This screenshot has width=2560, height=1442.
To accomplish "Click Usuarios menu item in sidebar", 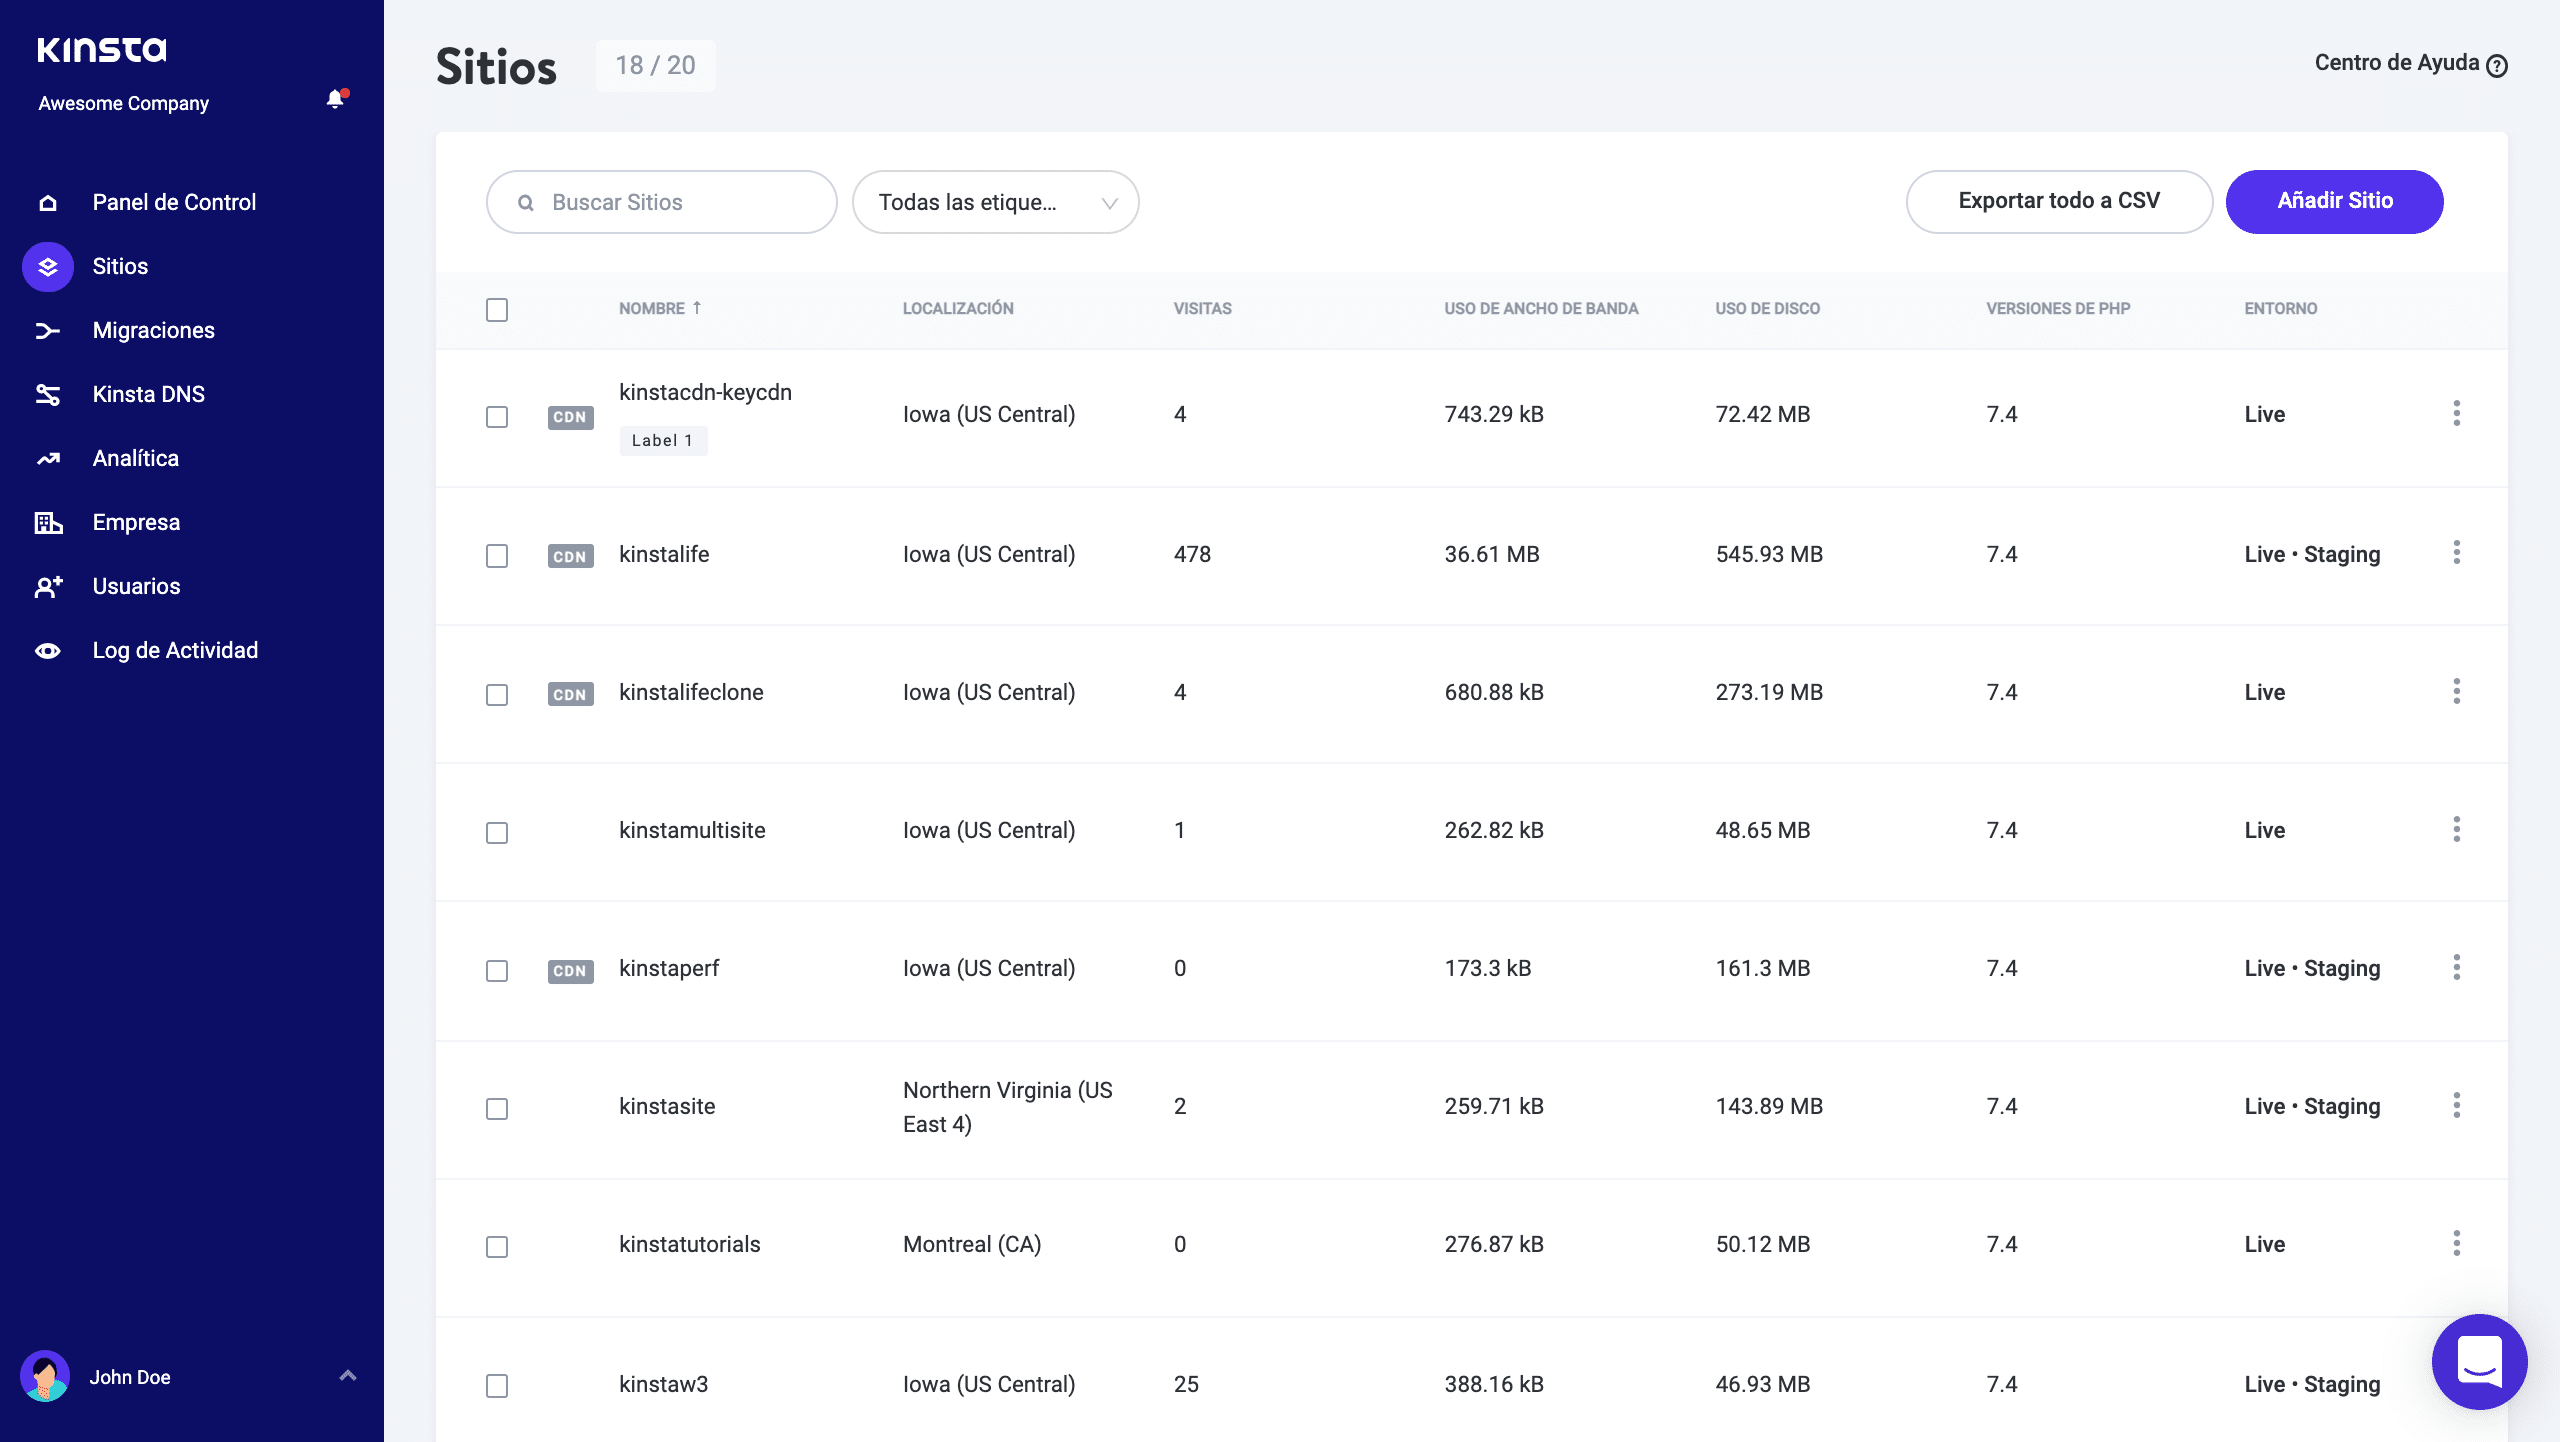I will 137,586.
